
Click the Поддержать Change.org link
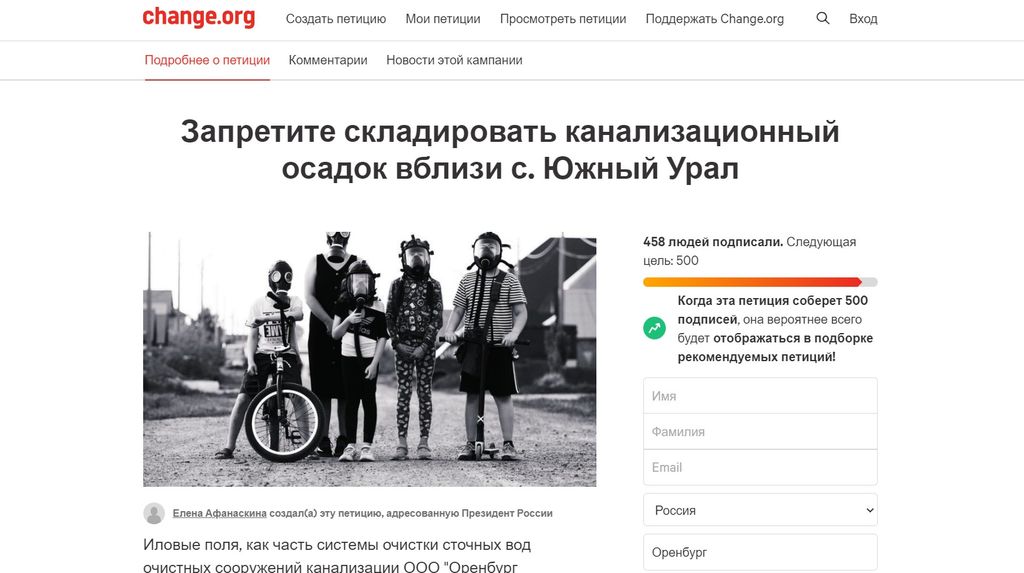pos(714,19)
